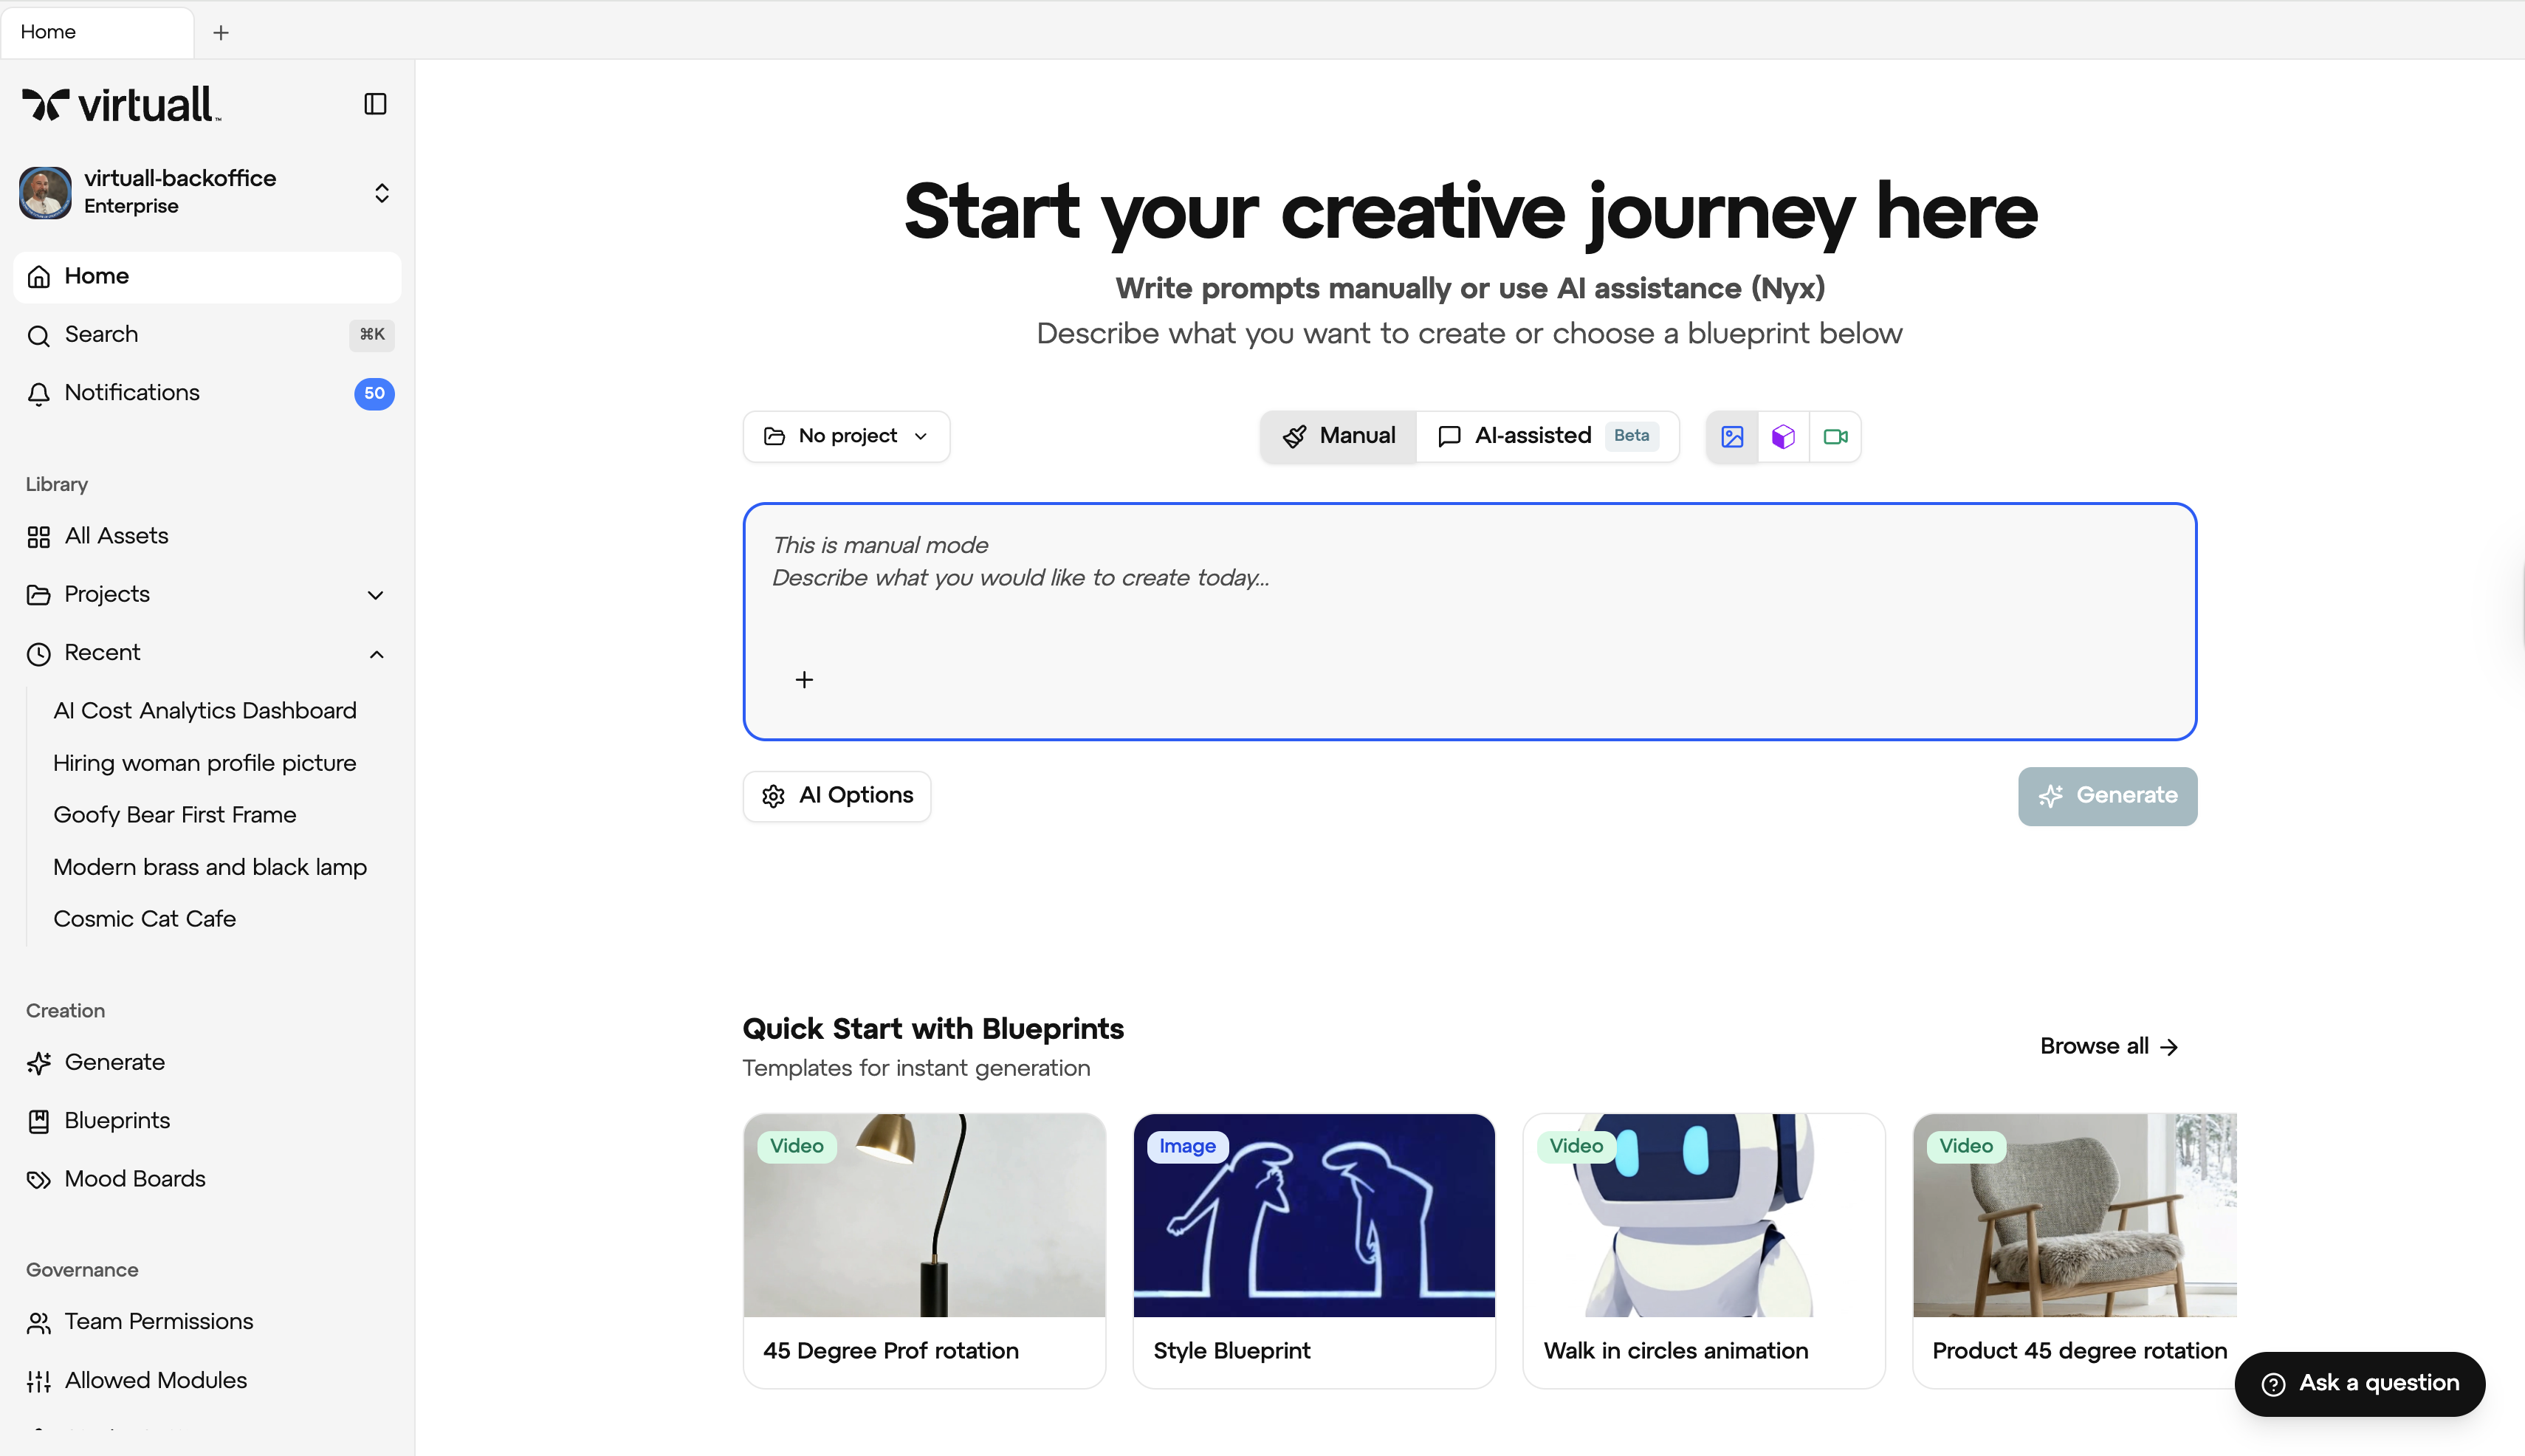The image size is (2525, 1456).
Task: Select video generation type icon
Action: 1835,437
